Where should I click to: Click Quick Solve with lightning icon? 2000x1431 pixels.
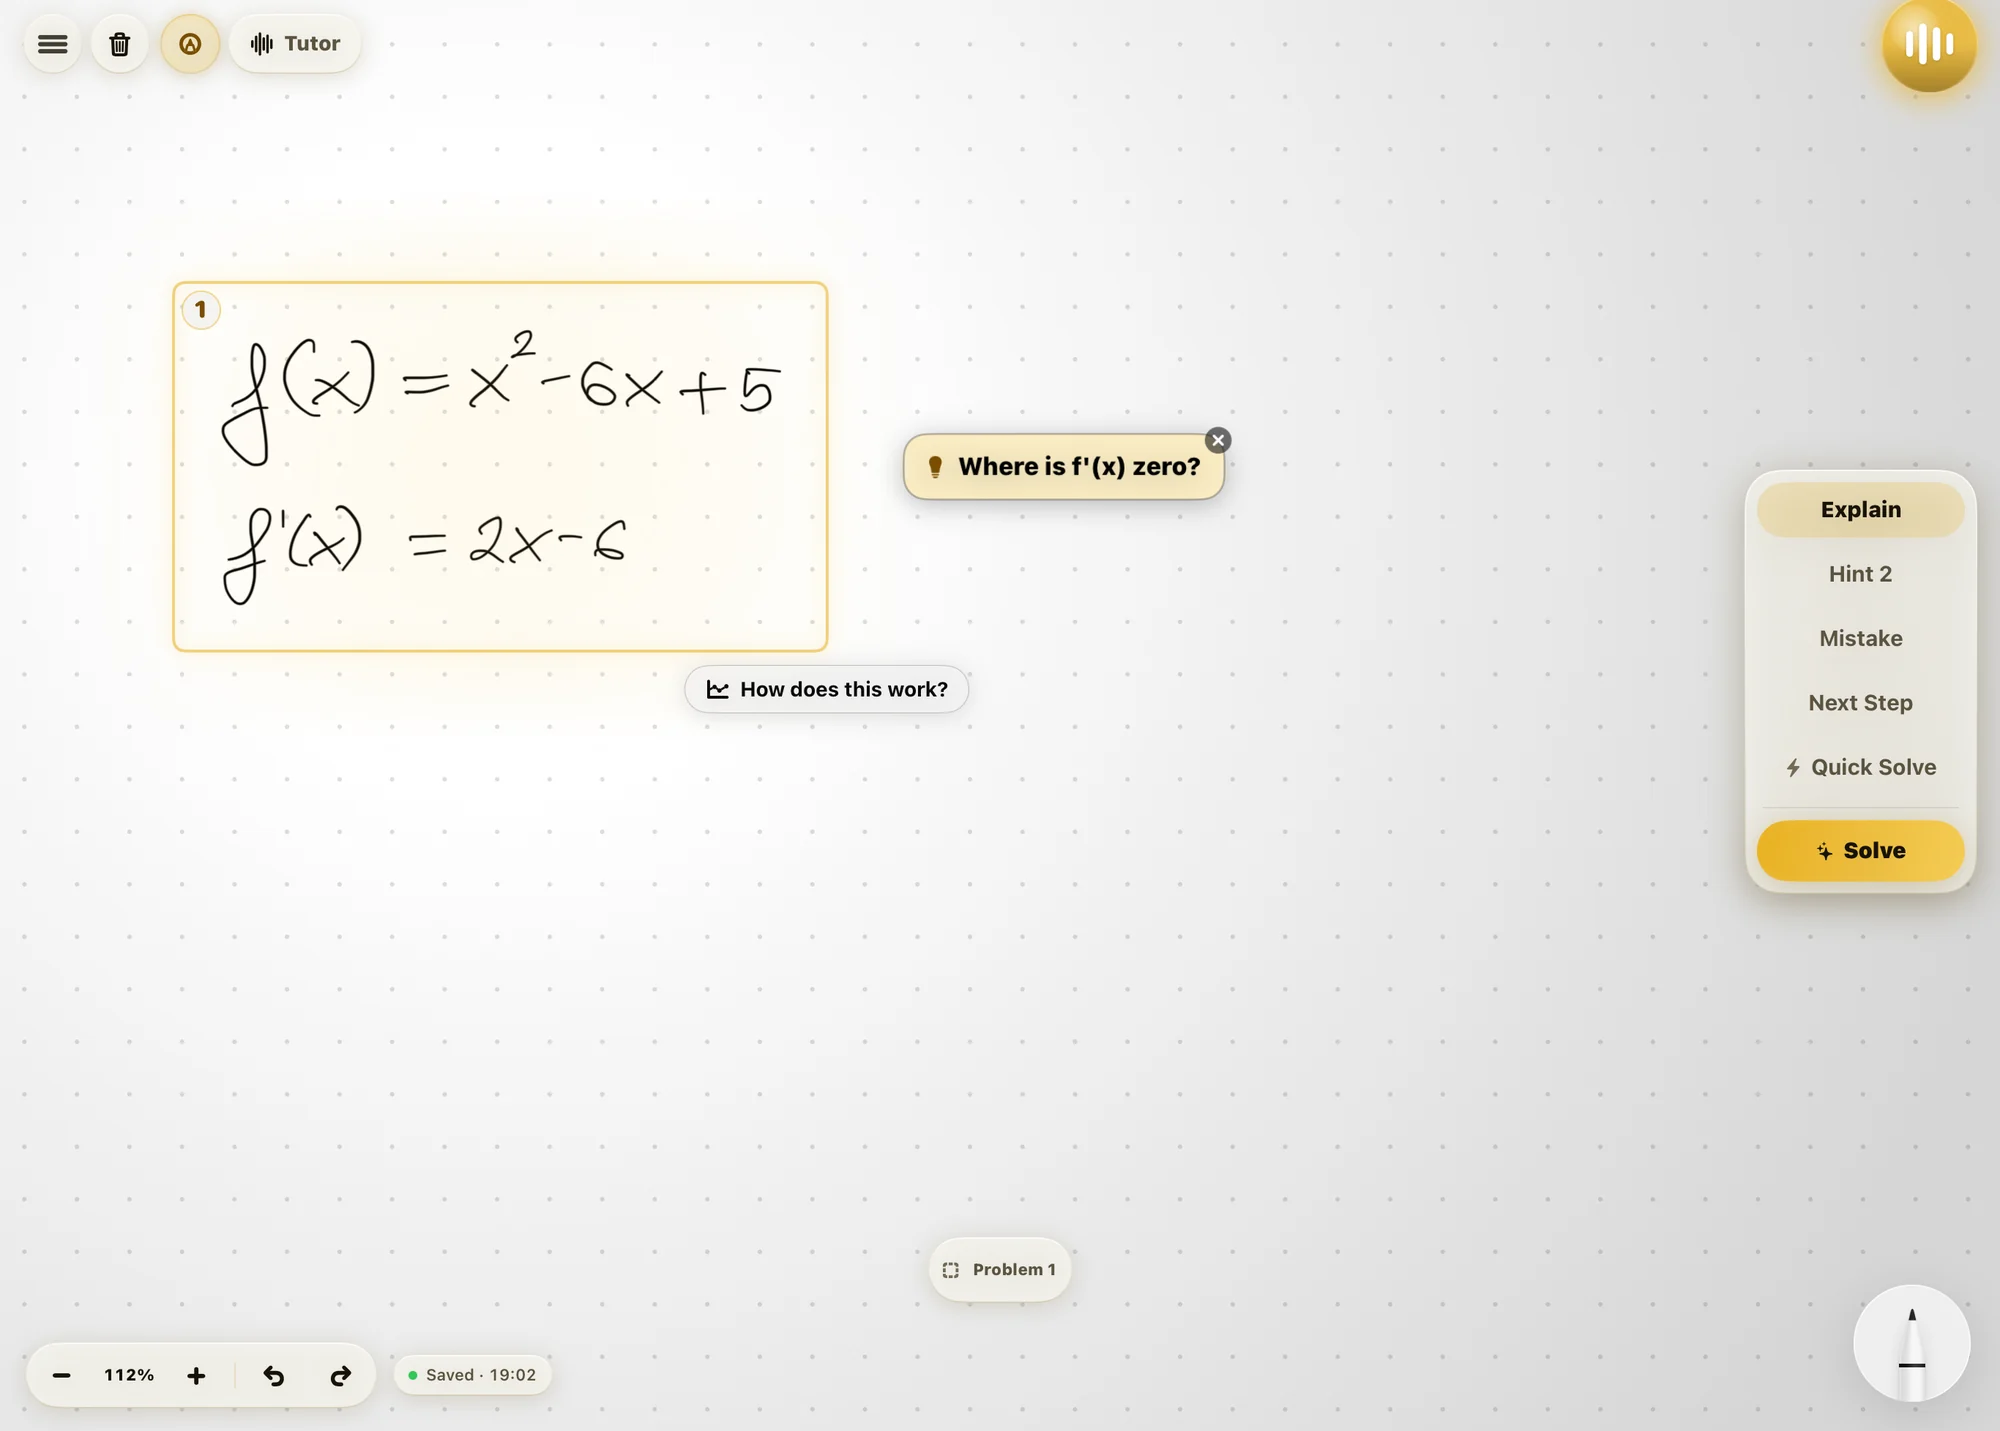(1860, 767)
